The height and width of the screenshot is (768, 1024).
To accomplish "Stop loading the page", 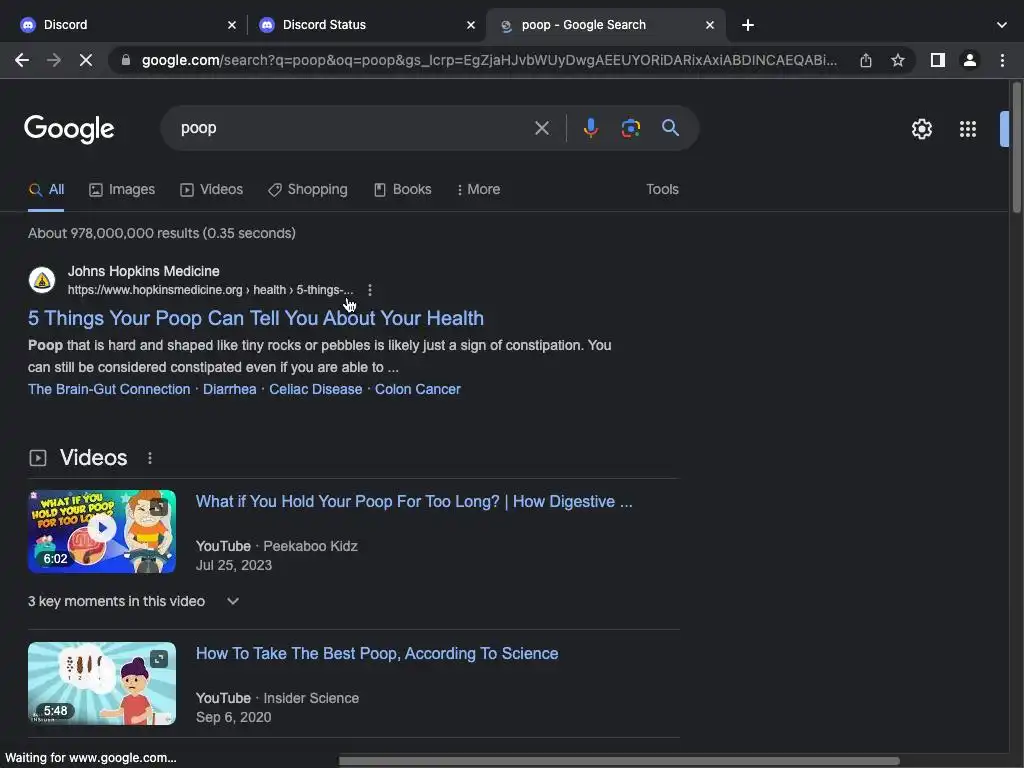I will coord(86,60).
